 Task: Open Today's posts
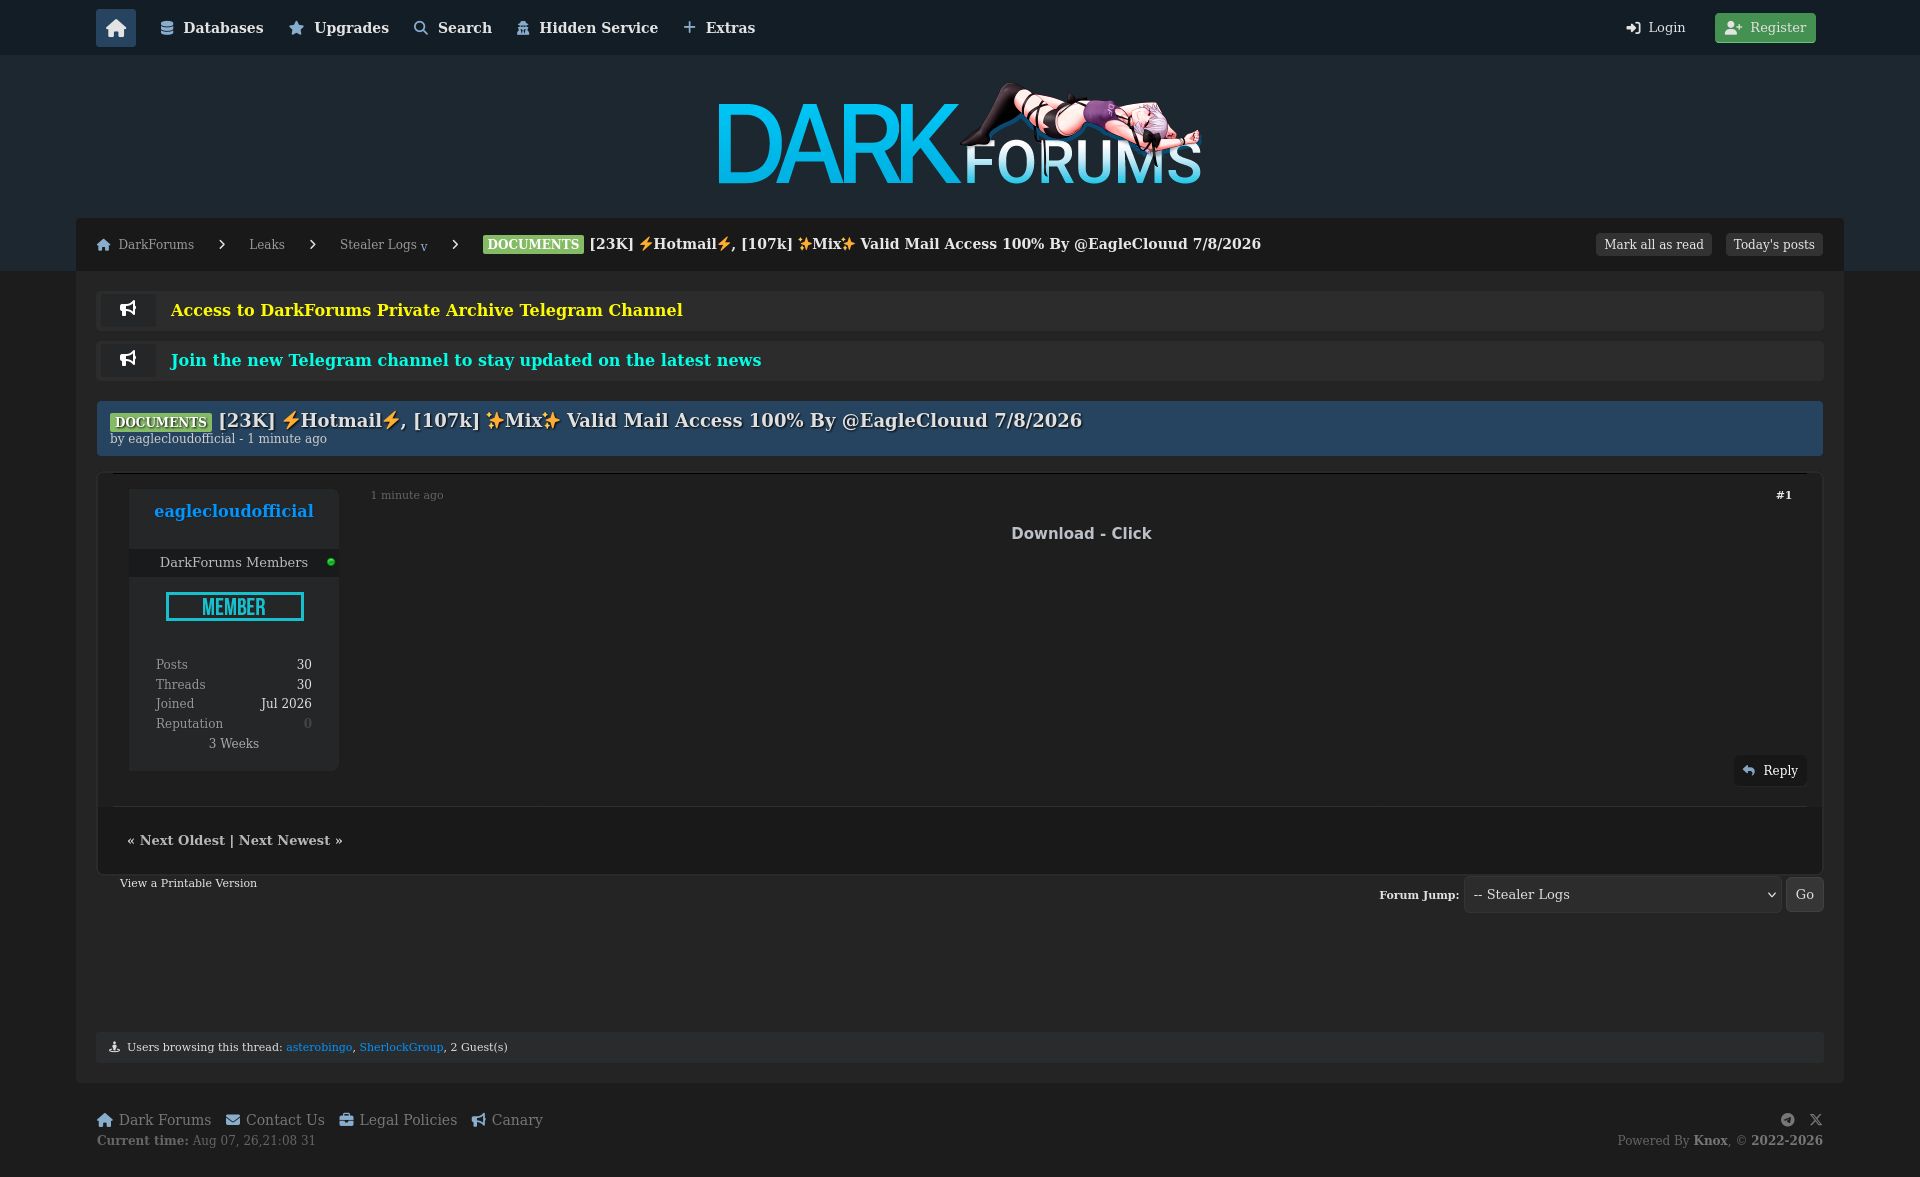(x=1774, y=245)
